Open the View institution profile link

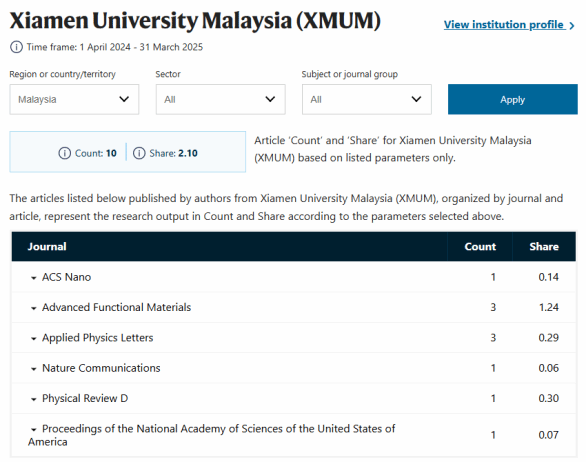tap(509, 25)
